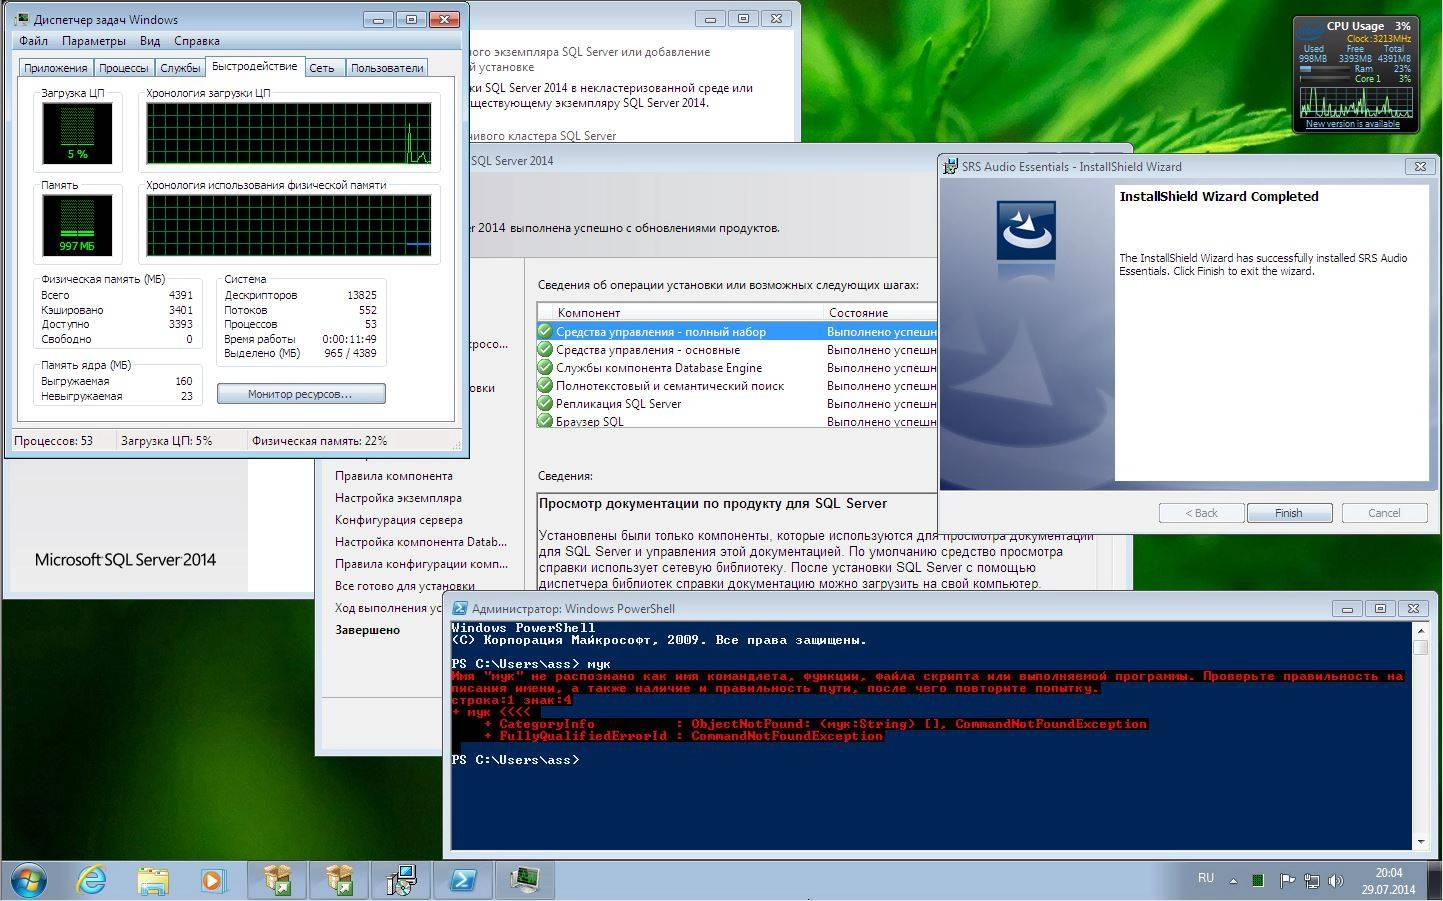Click the Монитор ресурсов button
Viewport: 1443px width, 901px height.
301,394
